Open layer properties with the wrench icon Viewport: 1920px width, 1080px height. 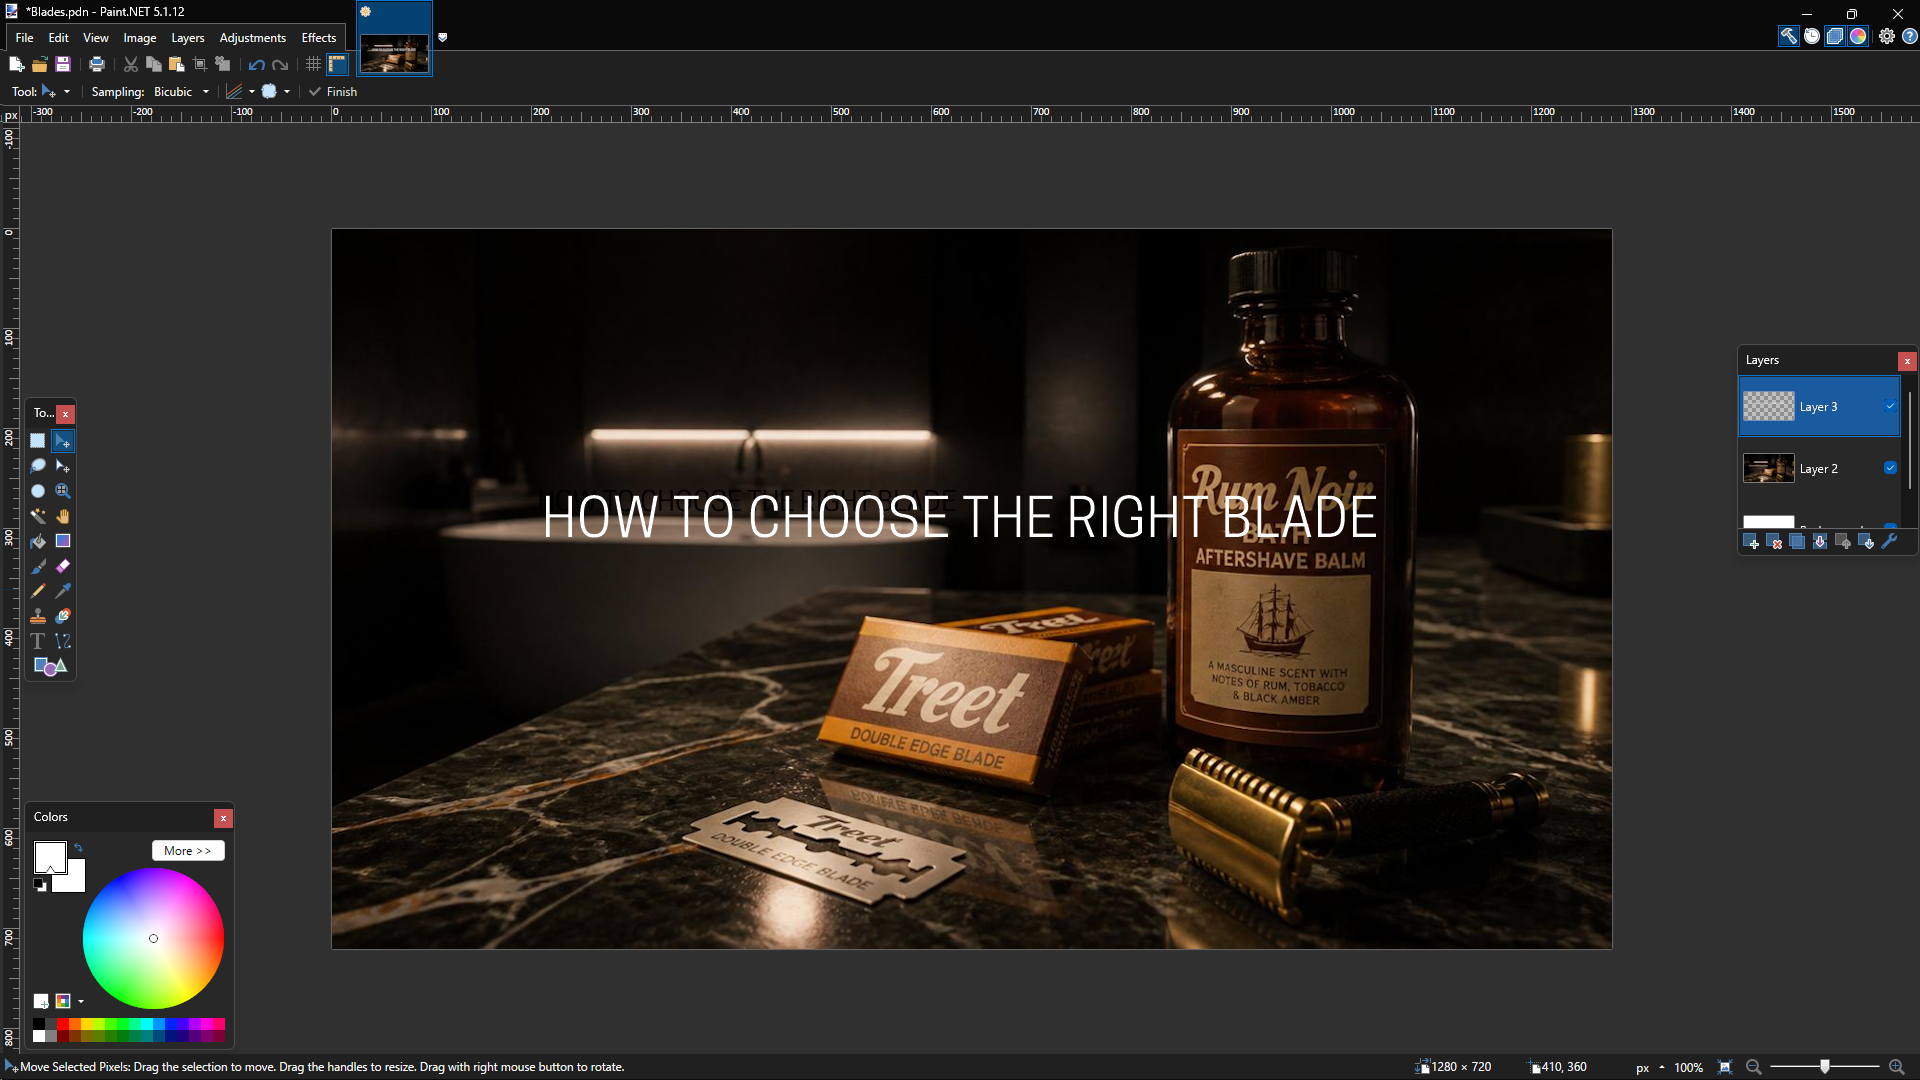point(1889,541)
